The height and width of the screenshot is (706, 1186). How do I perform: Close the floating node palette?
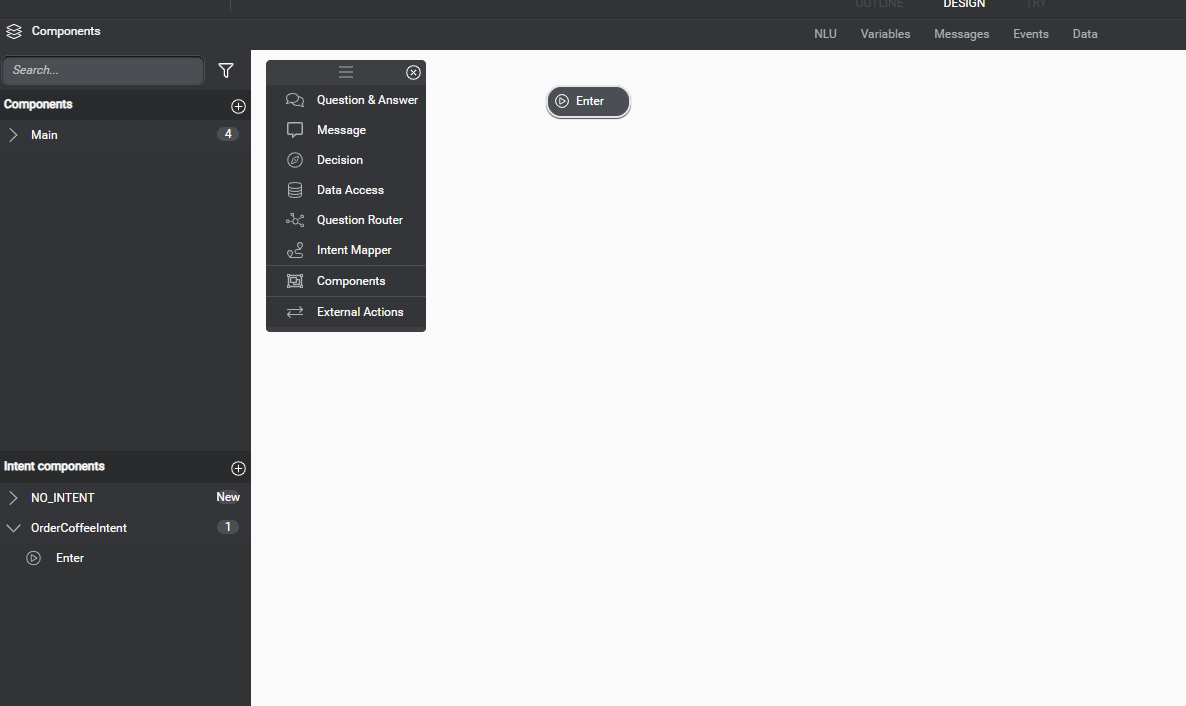[413, 72]
